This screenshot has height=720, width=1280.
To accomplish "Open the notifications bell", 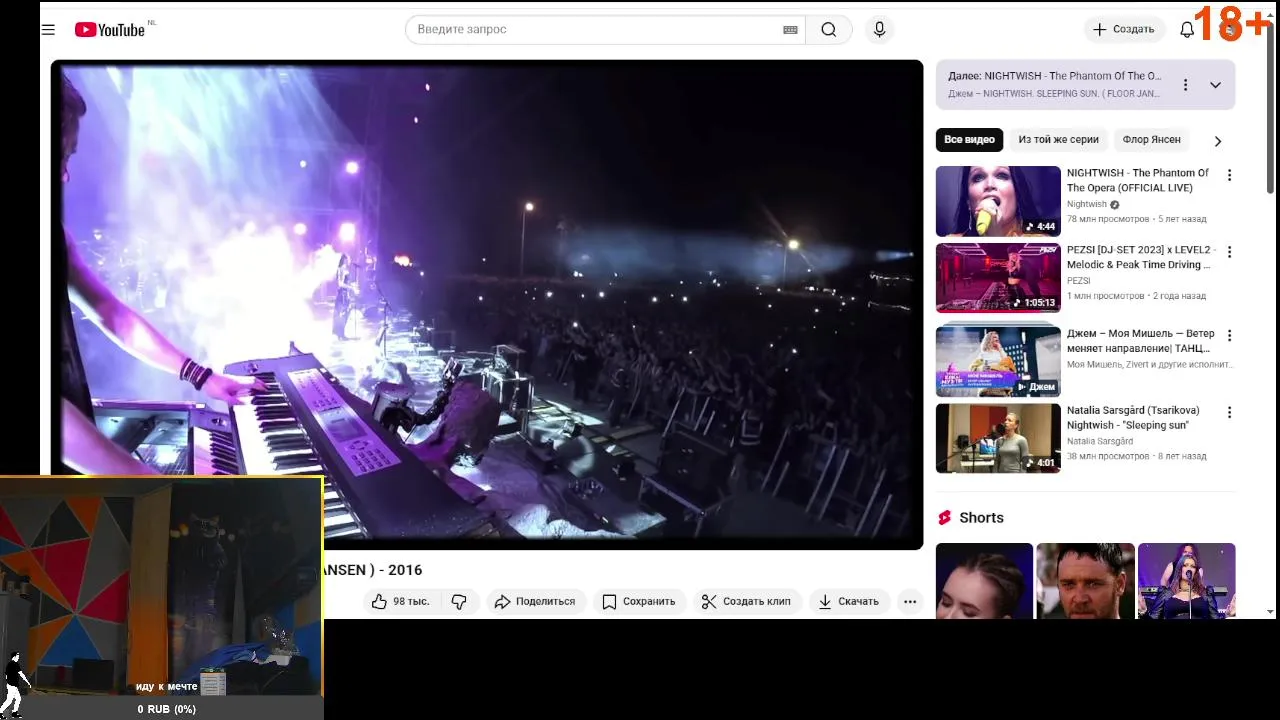I will click(1187, 30).
